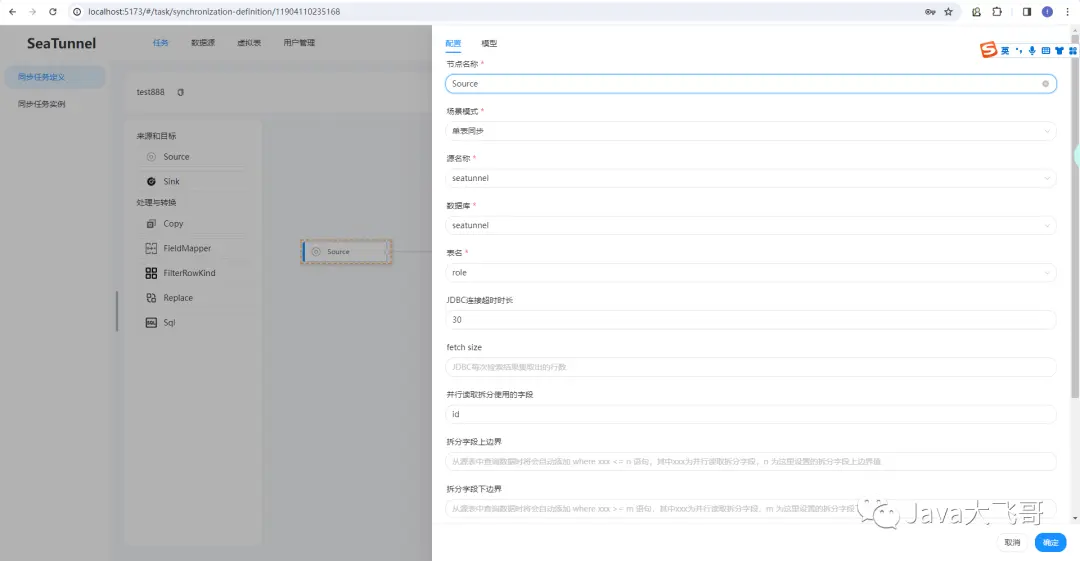Screen dimensions: 1080x561
Task: Click the Sogou input method S logo
Action: [x=988, y=50]
